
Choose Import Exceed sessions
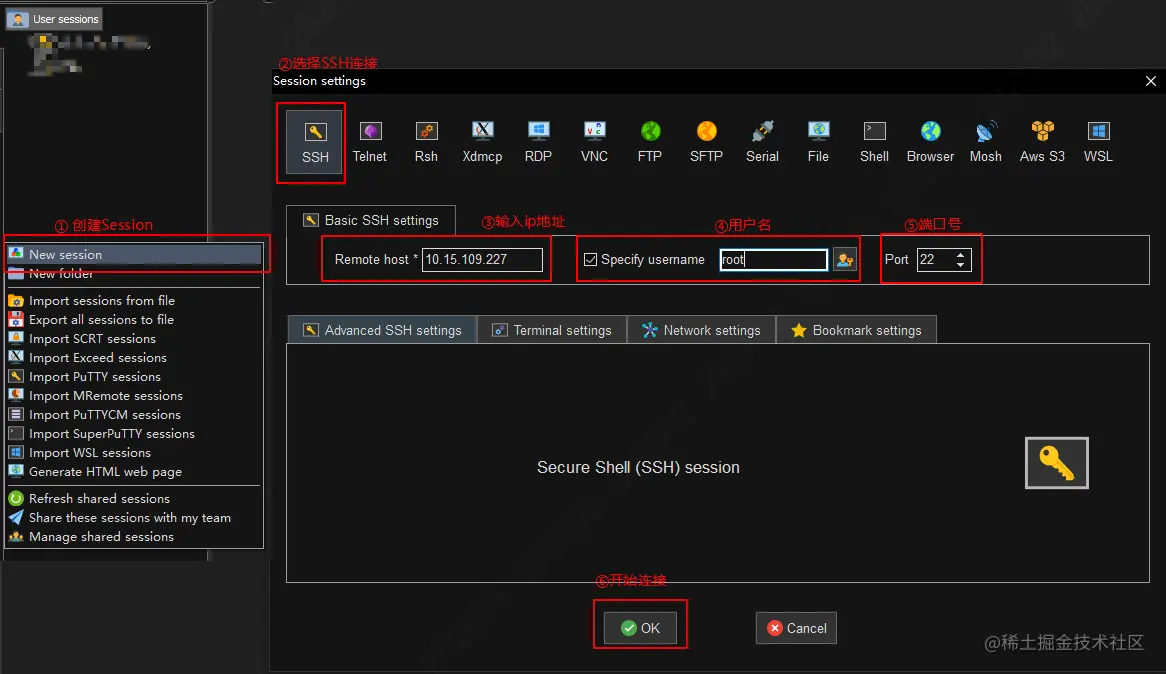135,358
